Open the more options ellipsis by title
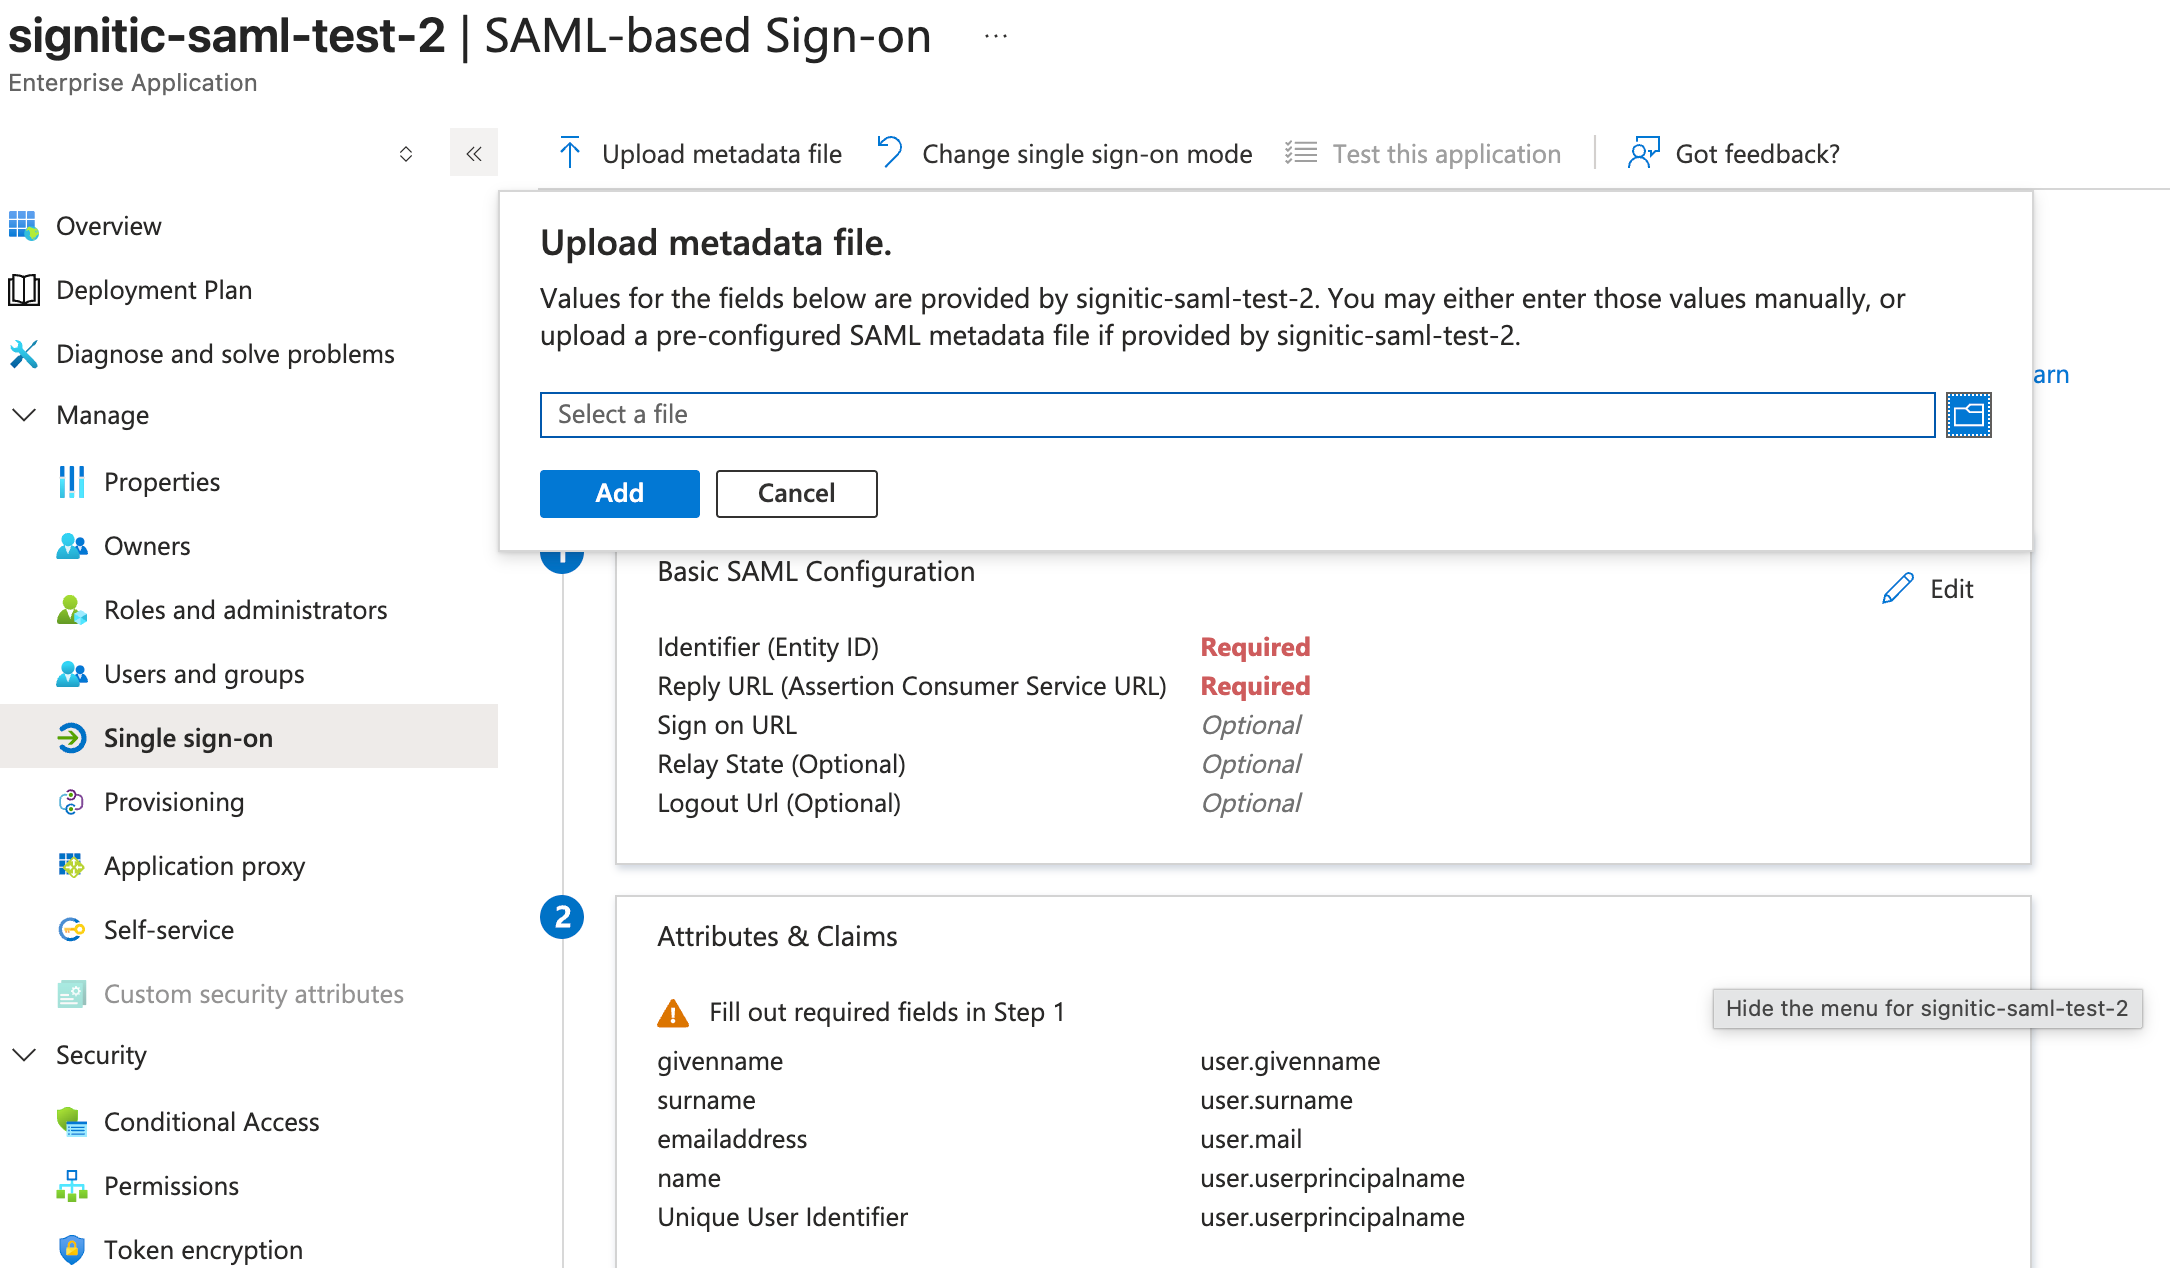 996,36
